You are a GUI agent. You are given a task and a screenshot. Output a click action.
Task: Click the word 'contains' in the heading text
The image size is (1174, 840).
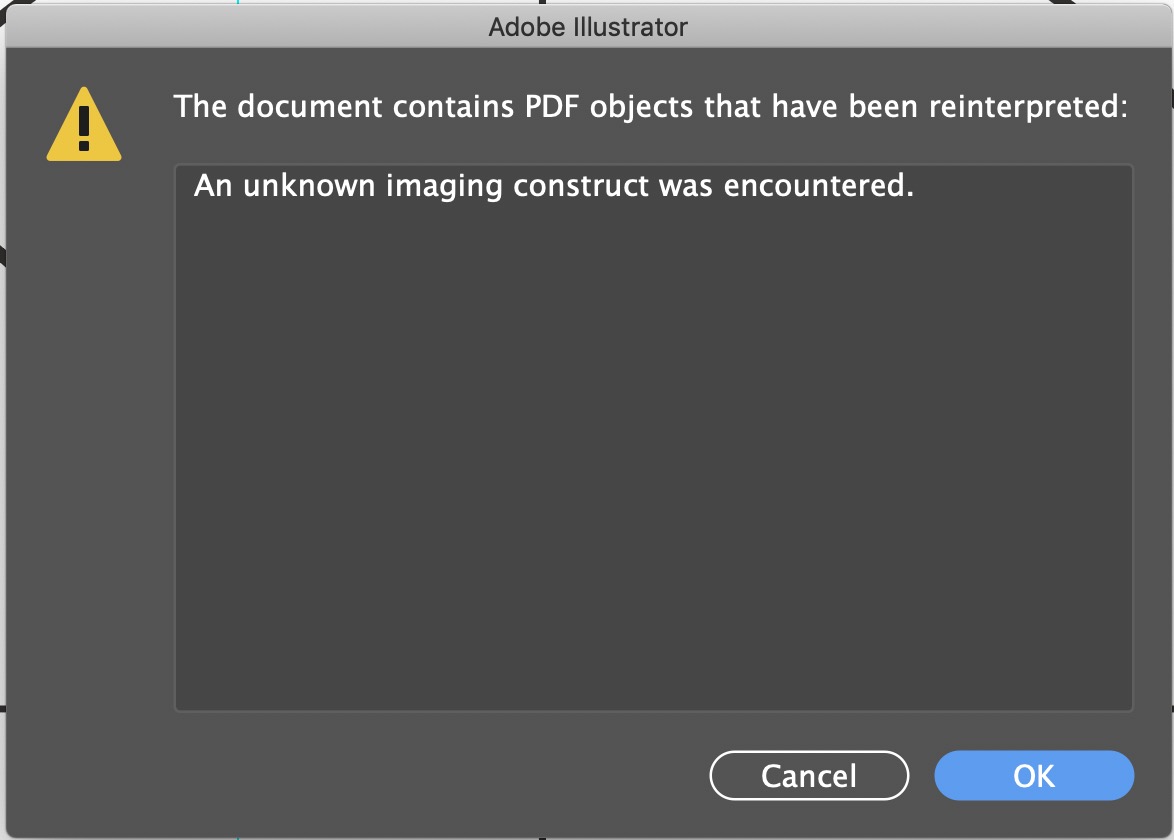(x=452, y=106)
